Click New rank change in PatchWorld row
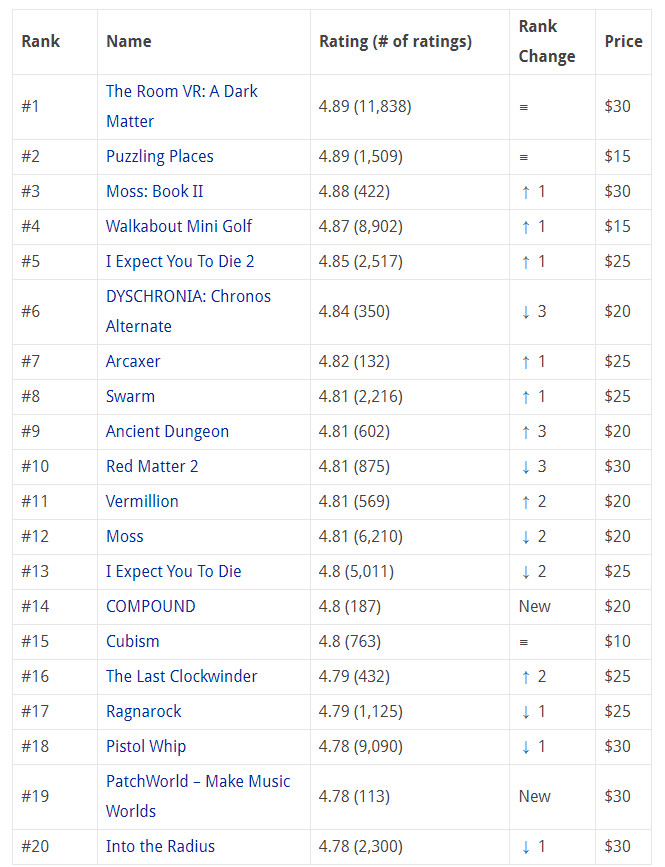The height and width of the screenshot is (867, 665). [x=535, y=796]
